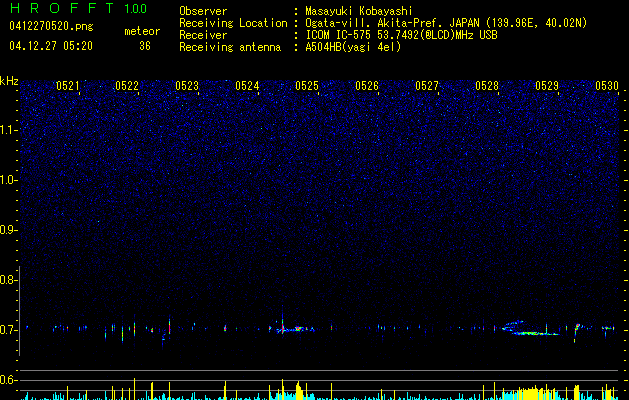Click the long curved meteor echo near 0529
This screenshot has height=400, width=629.
coord(530,328)
